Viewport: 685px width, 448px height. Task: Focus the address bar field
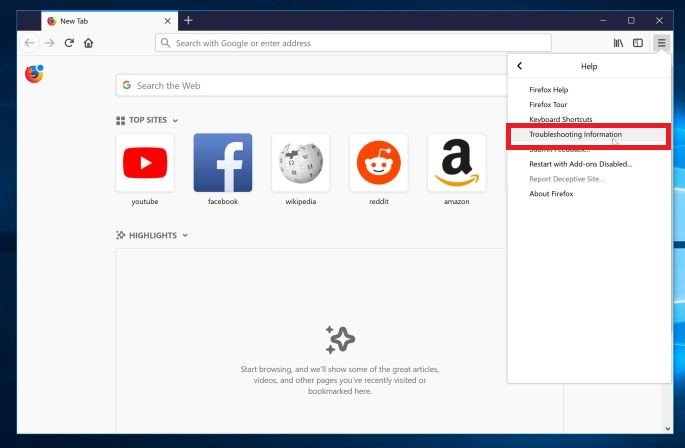tap(353, 43)
